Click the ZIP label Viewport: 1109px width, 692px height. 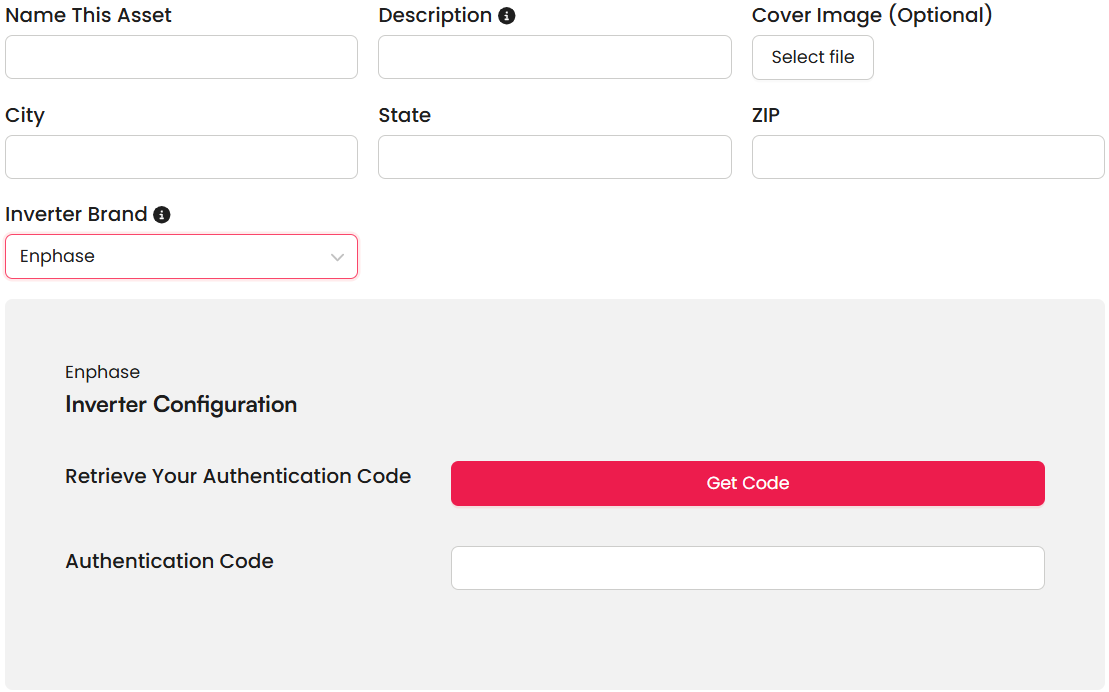click(x=766, y=115)
